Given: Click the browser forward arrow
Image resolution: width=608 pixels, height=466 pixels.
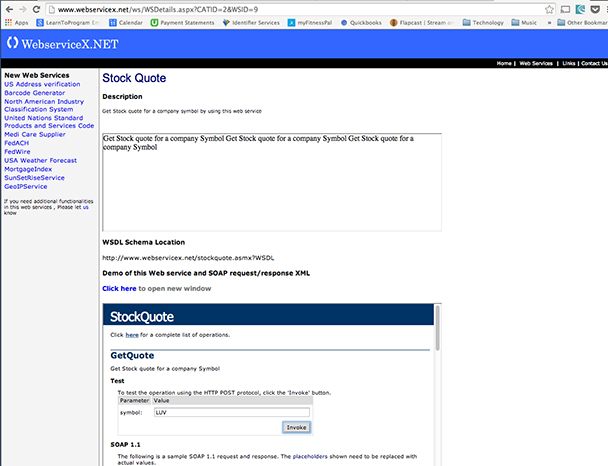Looking at the screenshot, I should pyautogui.click(x=23, y=8).
